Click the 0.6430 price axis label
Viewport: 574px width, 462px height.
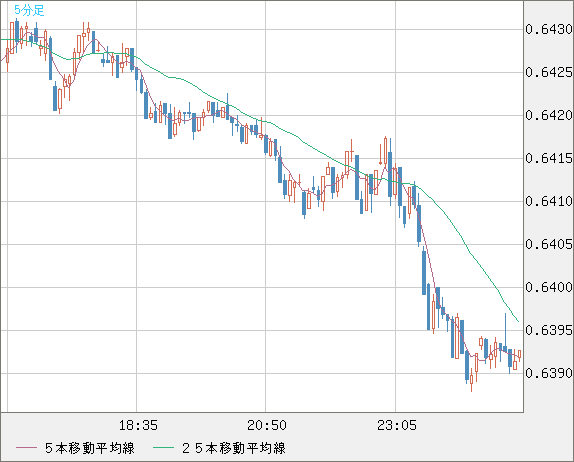549,29
